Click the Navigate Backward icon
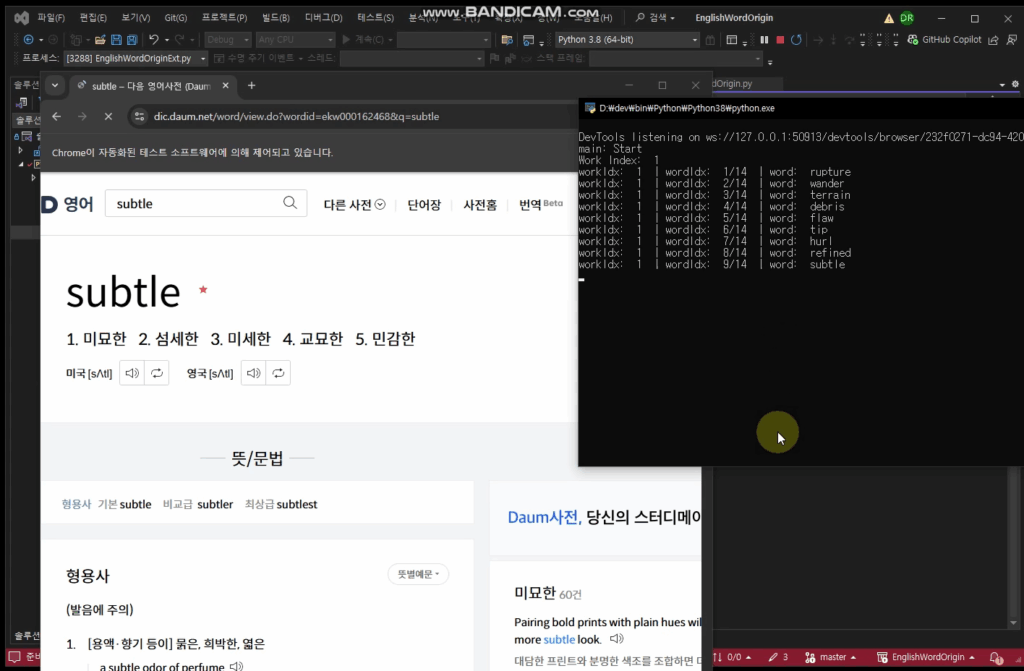Image resolution: width=1024 pixels, height=671 pixels. [28, 40]
